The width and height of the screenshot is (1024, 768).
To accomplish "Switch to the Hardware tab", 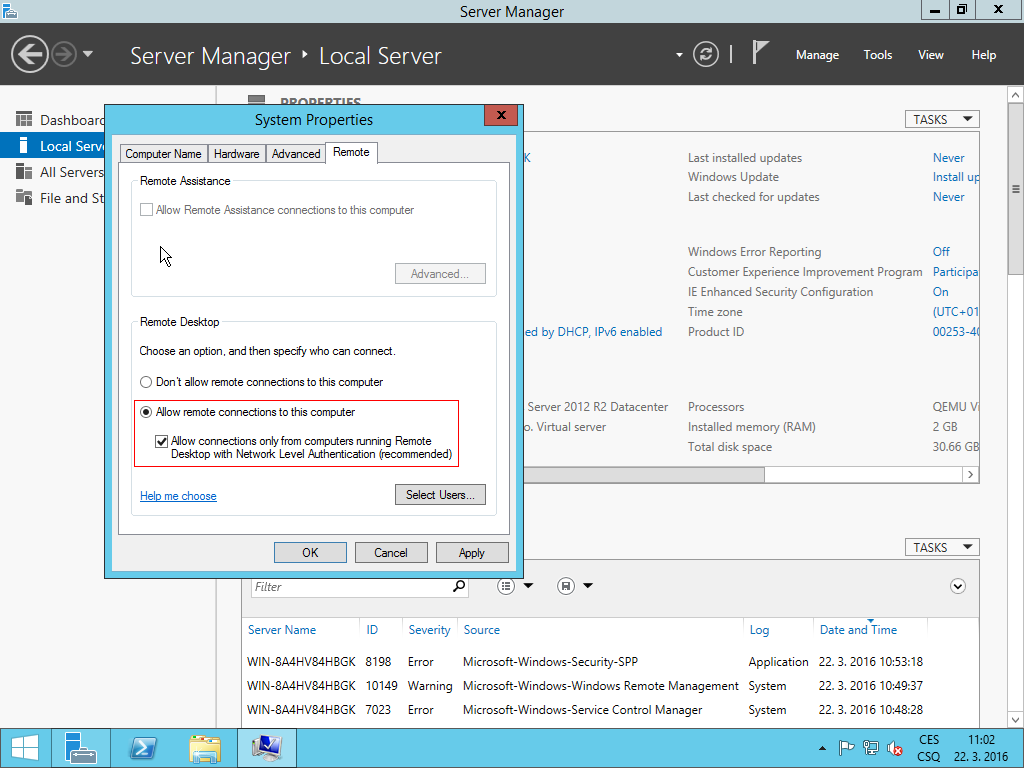I will (236, 153).
